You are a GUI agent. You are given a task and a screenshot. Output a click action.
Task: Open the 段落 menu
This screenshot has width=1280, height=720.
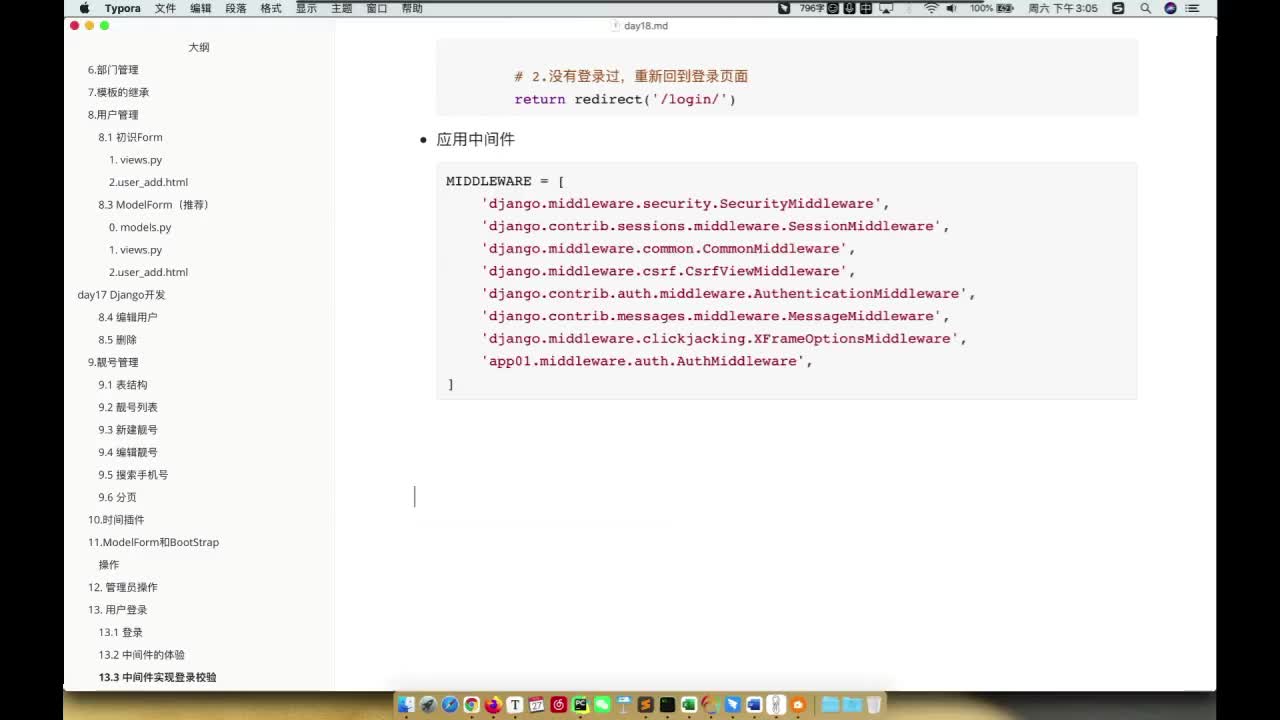(236, 8)
